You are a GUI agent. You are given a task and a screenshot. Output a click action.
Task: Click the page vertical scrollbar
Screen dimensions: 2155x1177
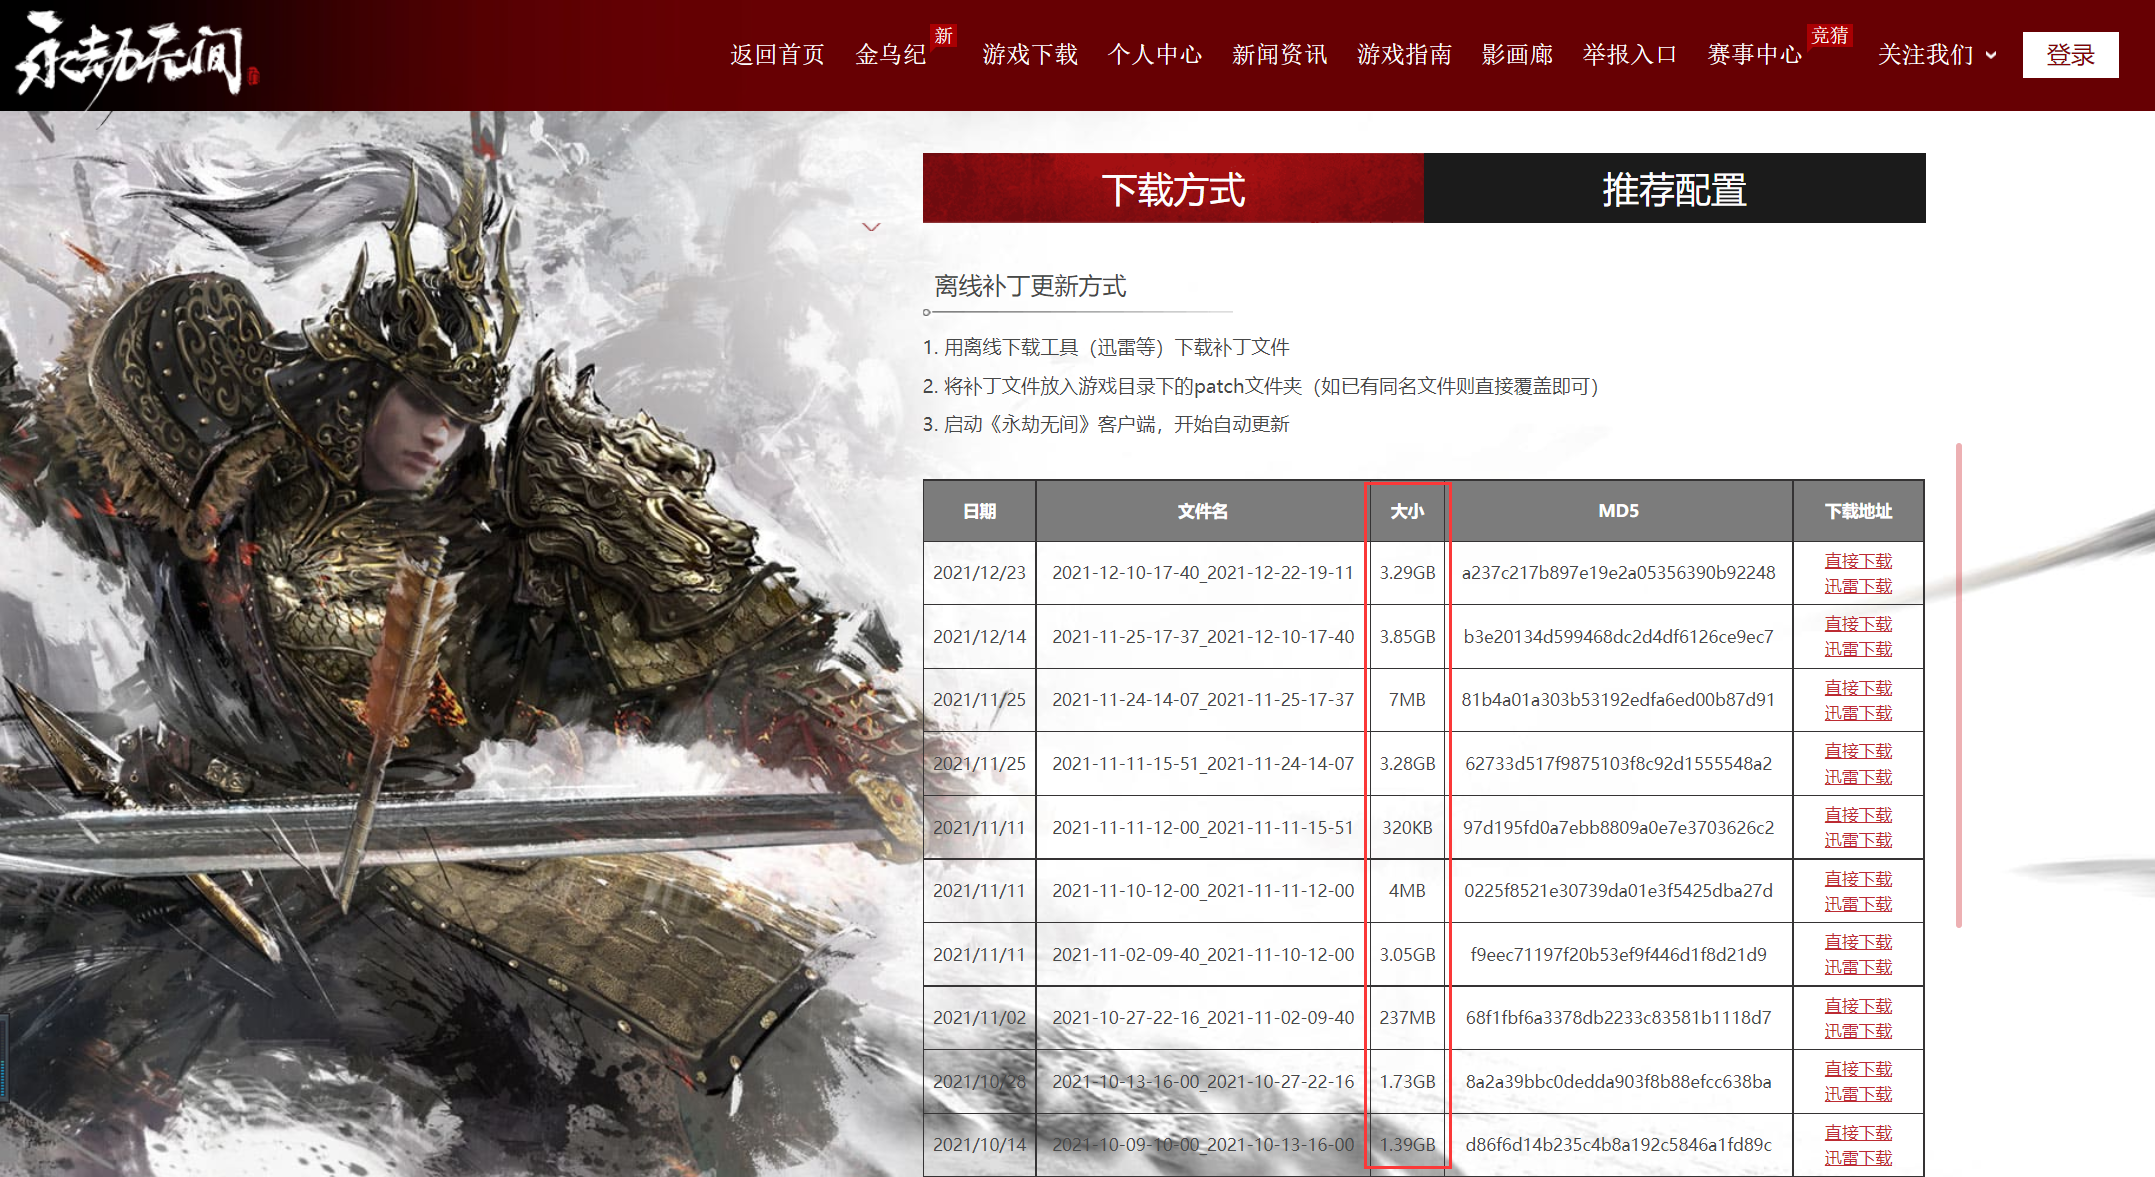pyautogui.click(x=1958, y=685)
